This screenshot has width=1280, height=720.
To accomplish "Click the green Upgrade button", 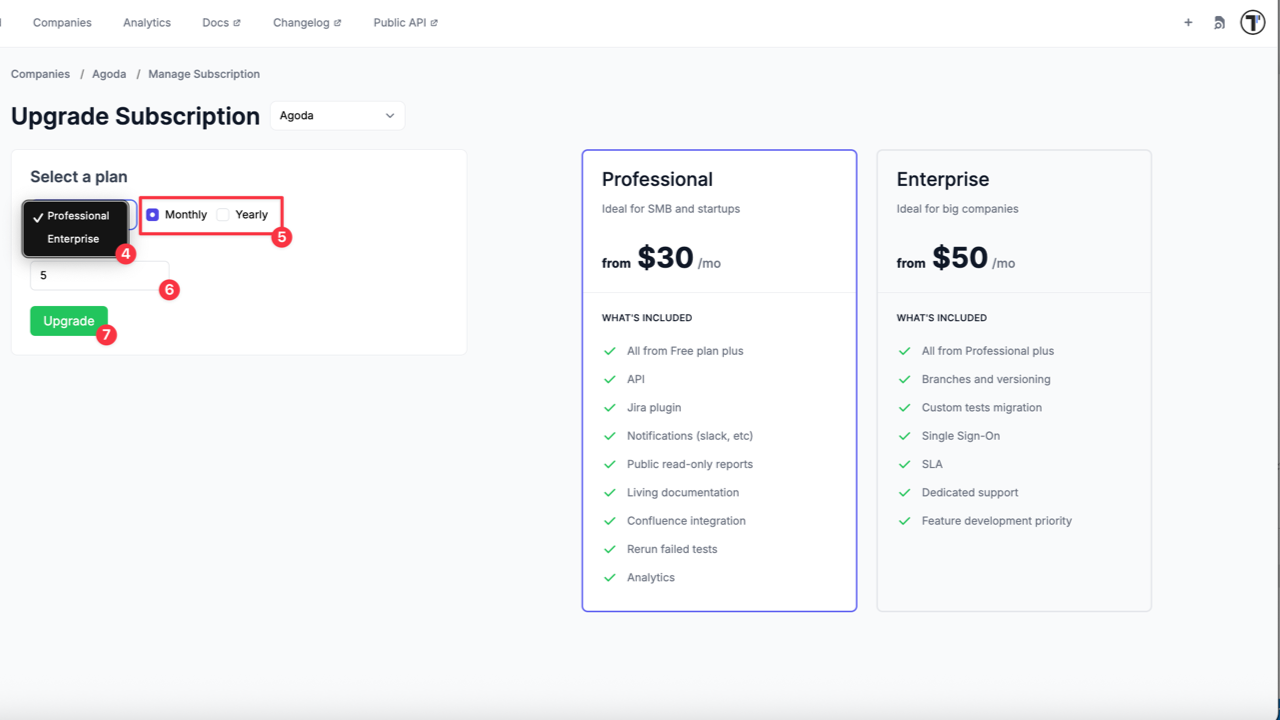I will coord(69,321).
